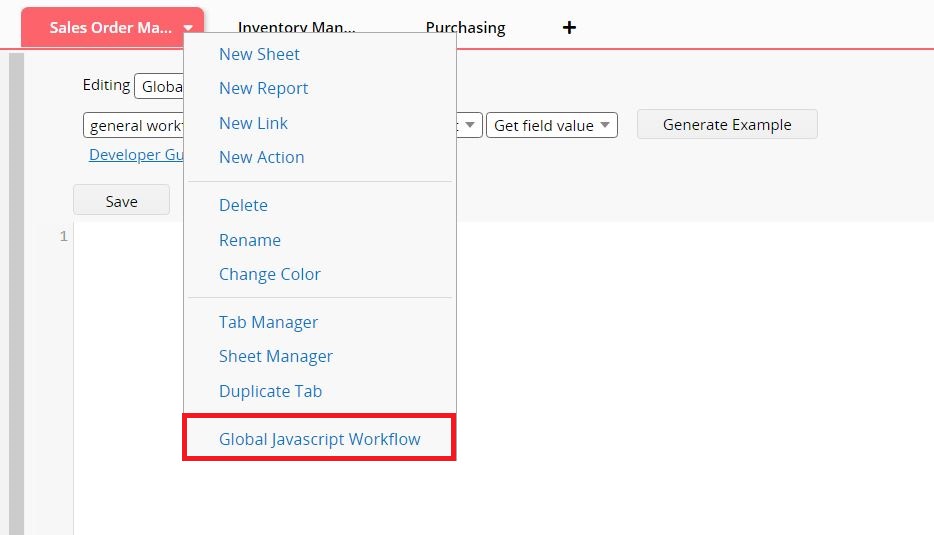Open Change Color option
Image resolution: width=934 pixels, height=535 pixels.
click(269, 274)
